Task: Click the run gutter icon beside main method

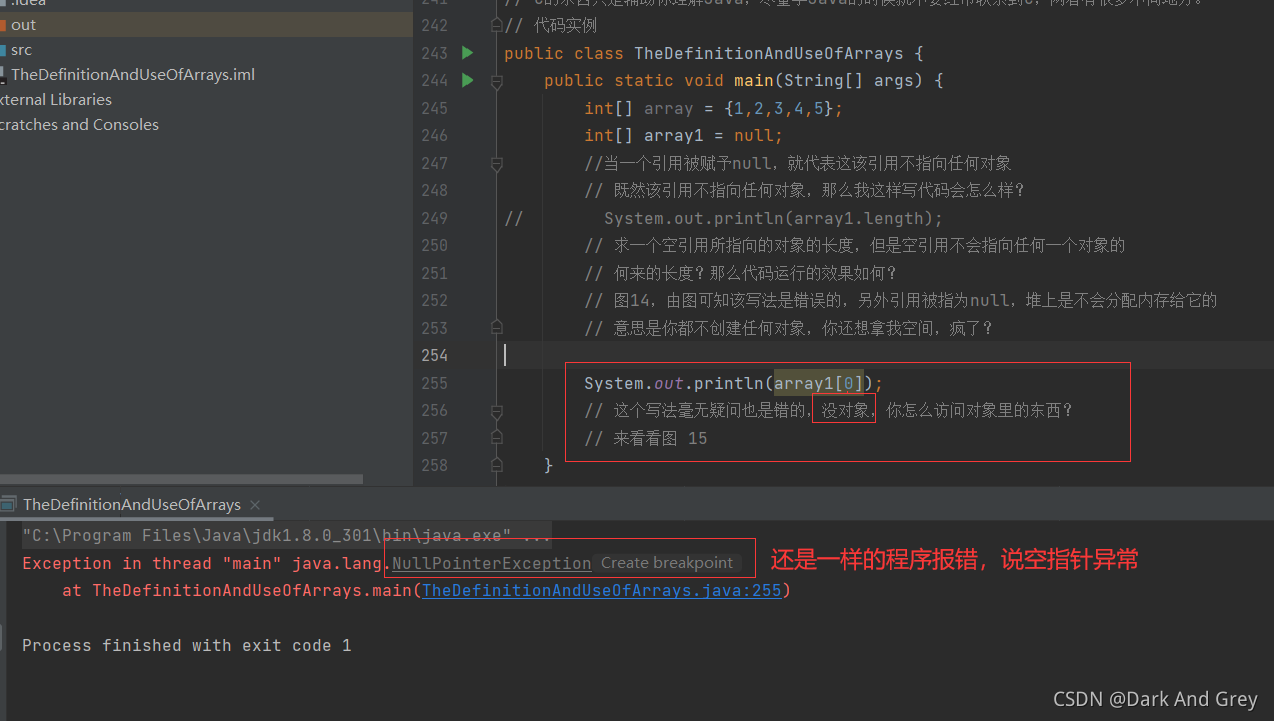Action: click(x=467, y=80)
